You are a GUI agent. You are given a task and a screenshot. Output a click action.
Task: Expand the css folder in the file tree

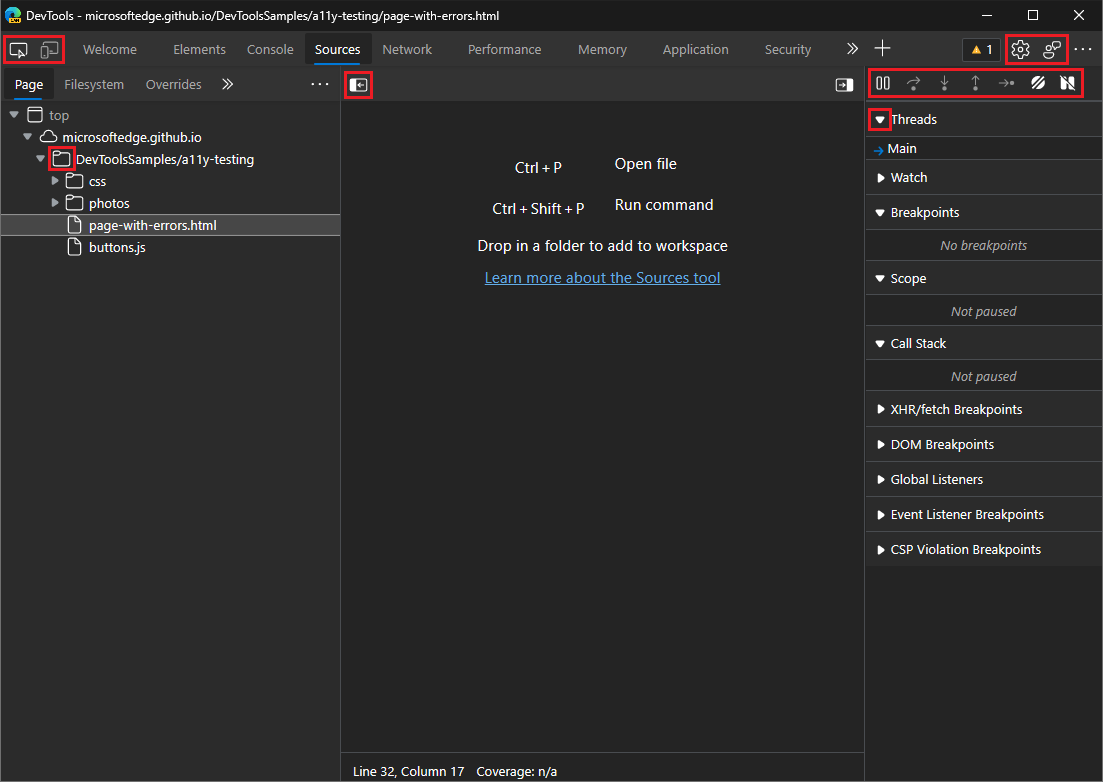[56, 181]
